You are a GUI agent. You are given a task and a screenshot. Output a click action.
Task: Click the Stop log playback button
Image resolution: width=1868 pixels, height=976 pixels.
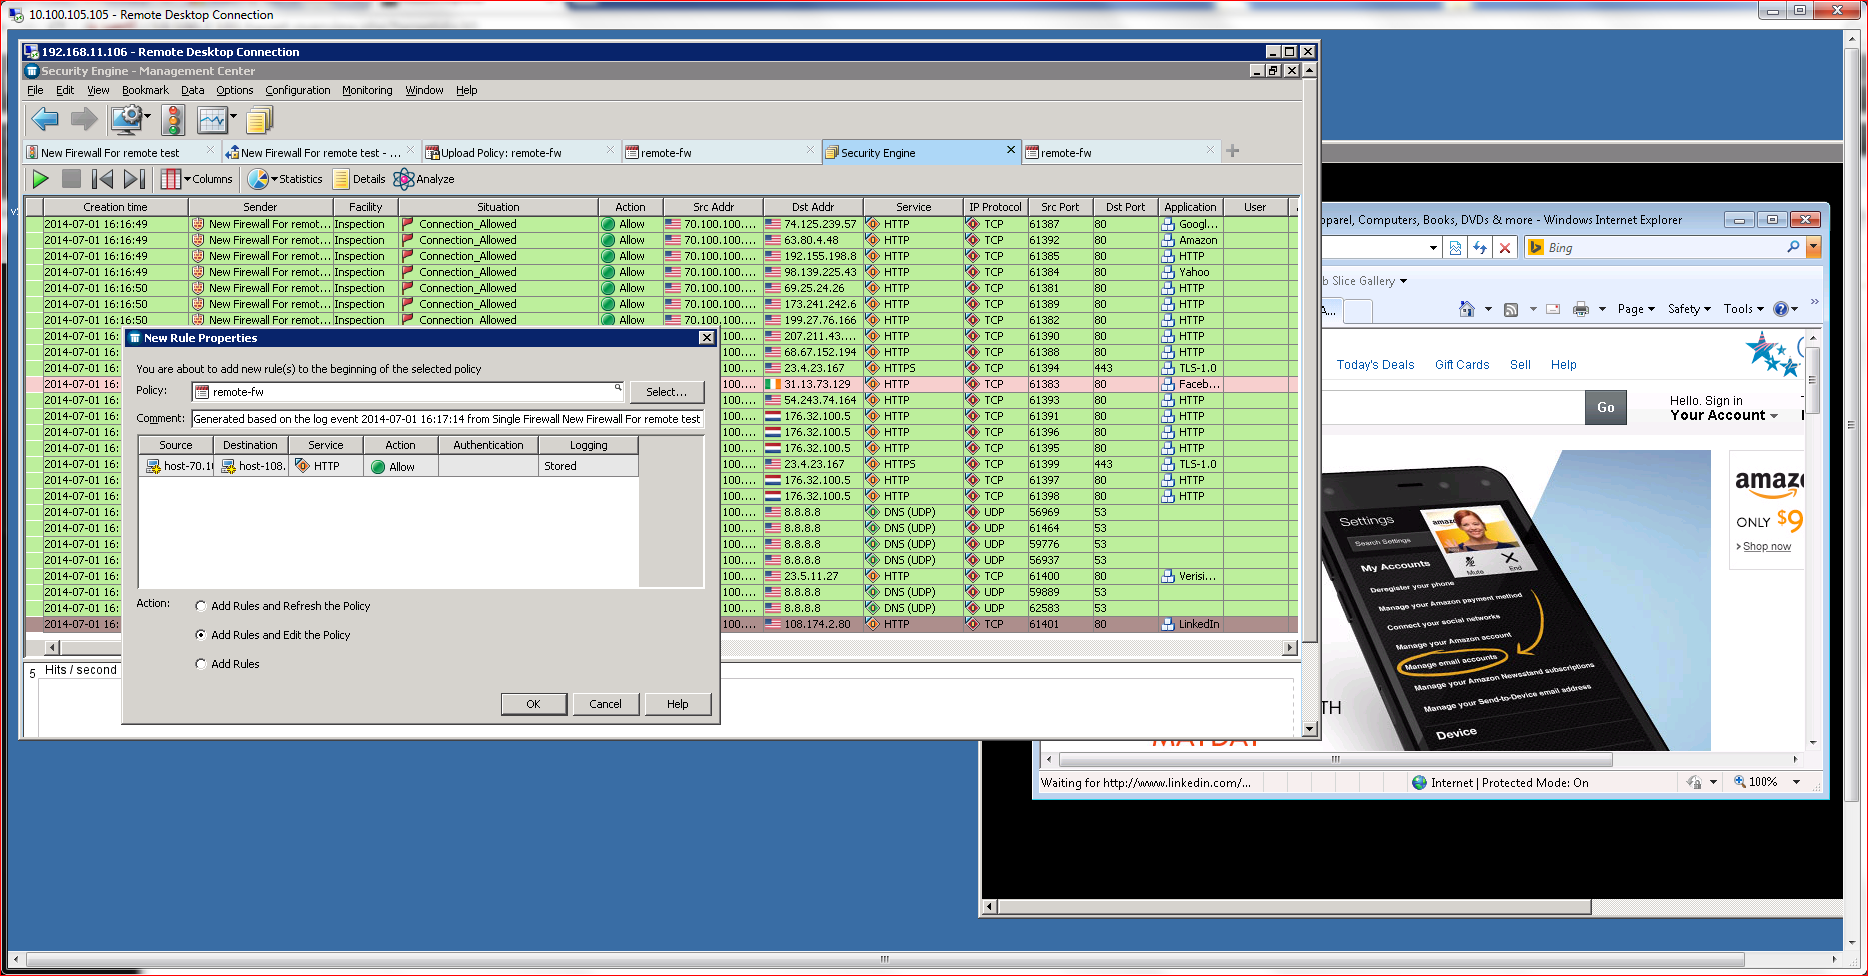click(71, 179)
